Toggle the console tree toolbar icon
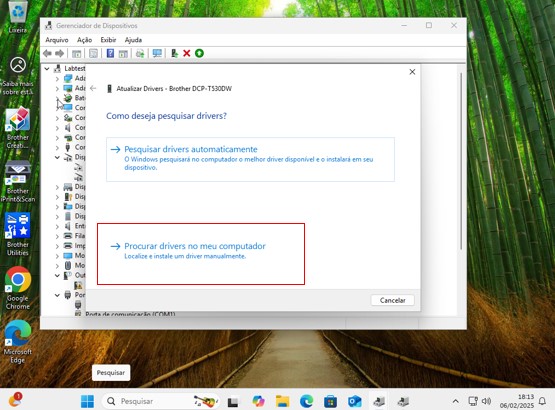The height and width of the screenshot is (410, 555). point(76,53)
